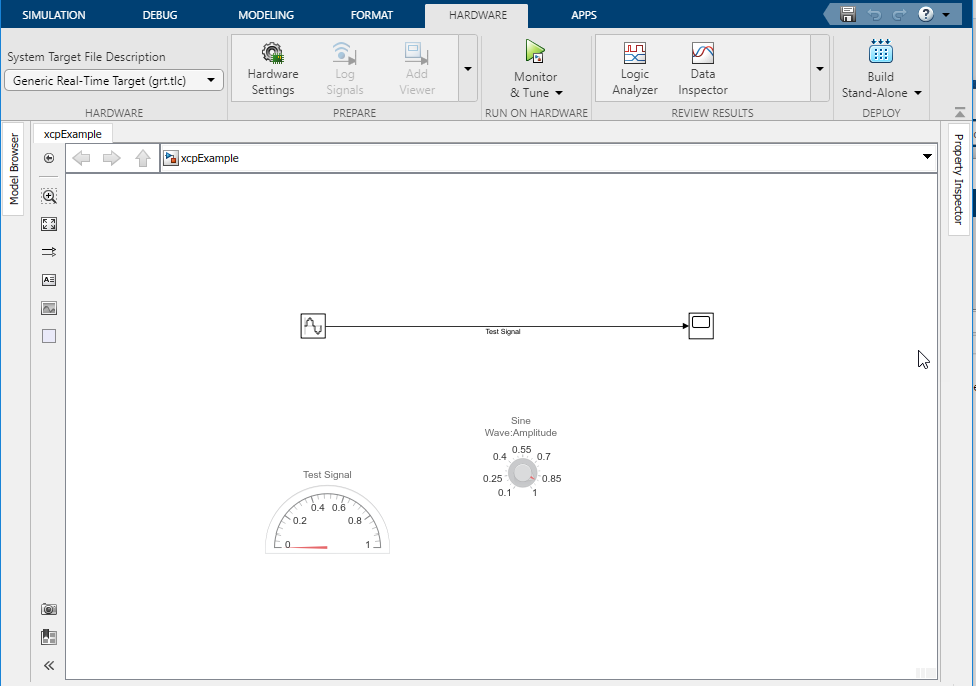Open the System Target File dropdown
This screenshot has height=686, width=976.
210,79
